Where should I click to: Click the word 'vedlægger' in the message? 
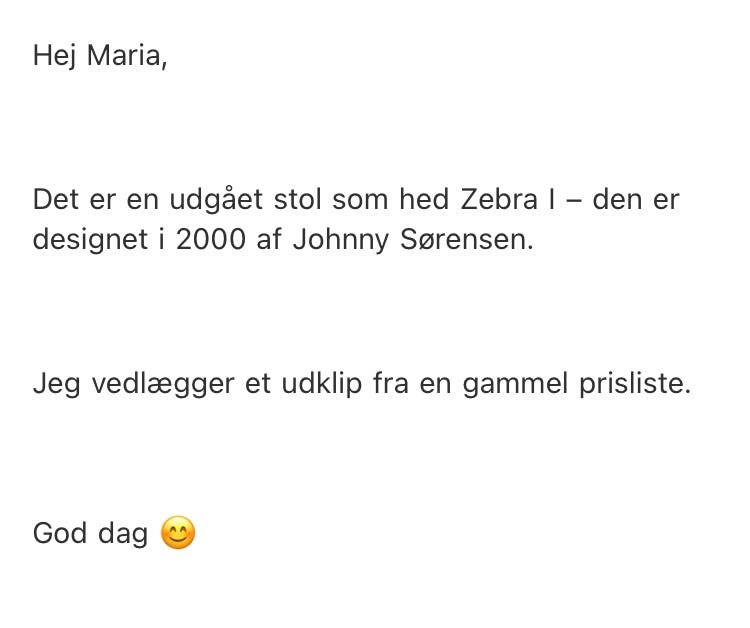[163, 384]
